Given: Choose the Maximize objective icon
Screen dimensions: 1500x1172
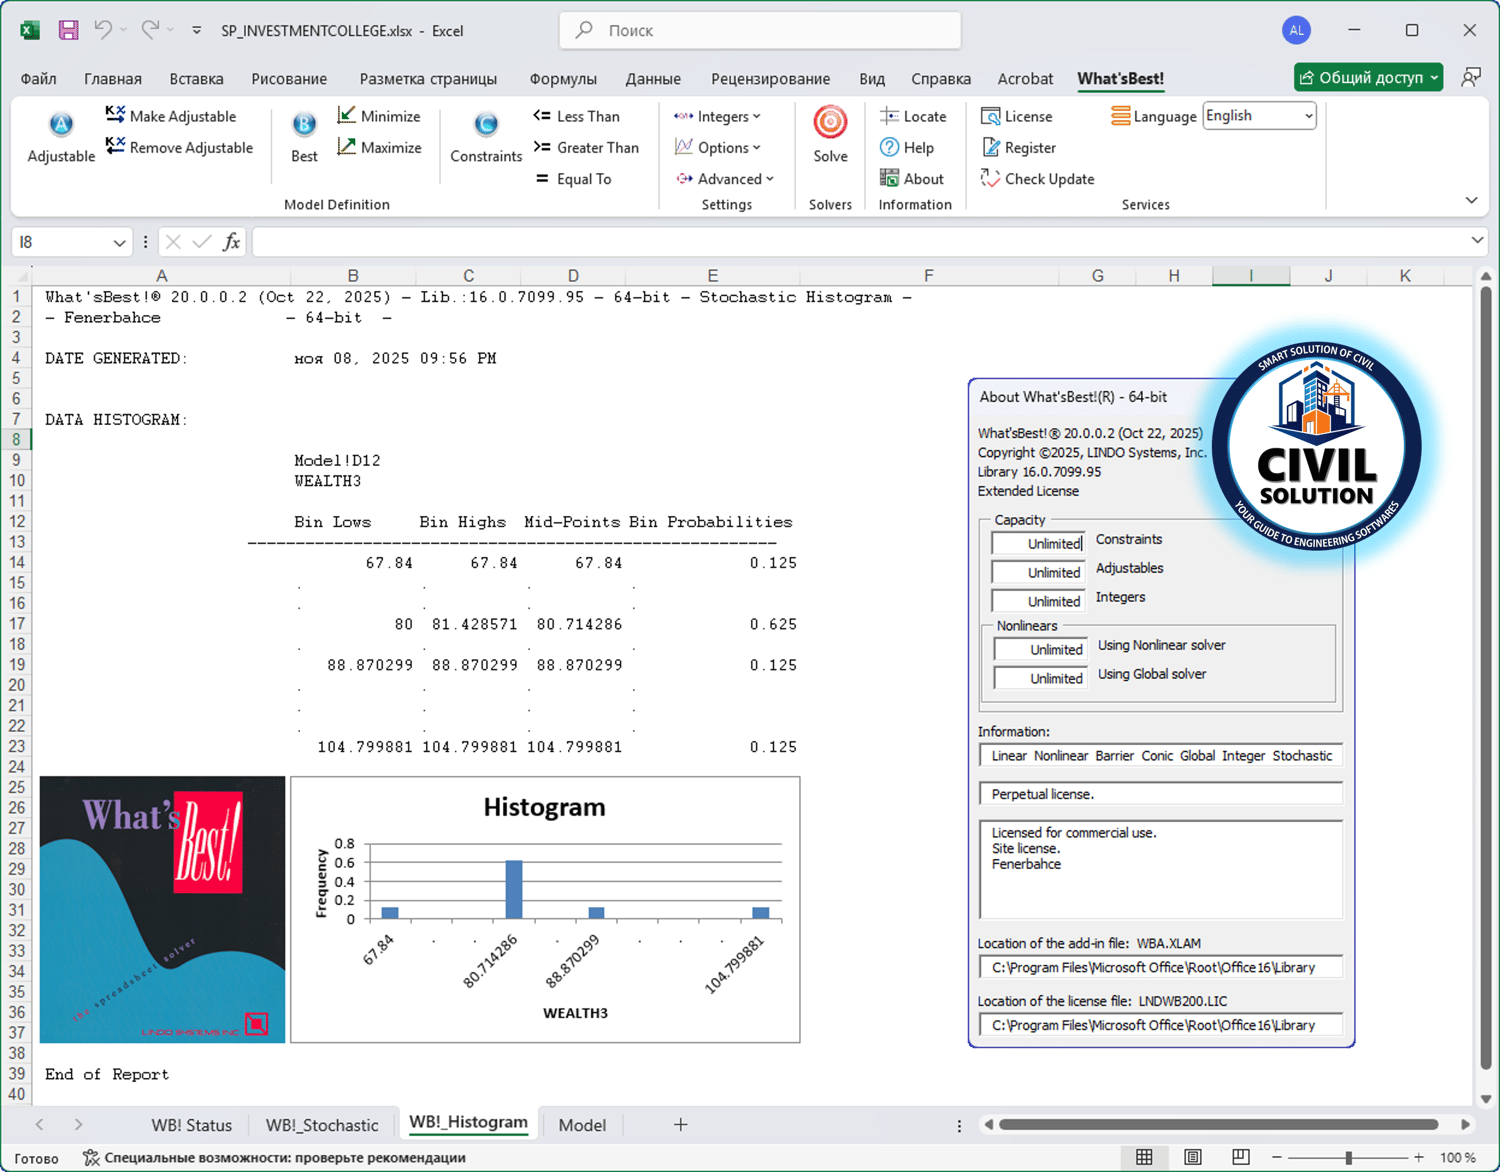Looking at the screenshot, I should tap(347, 147).
